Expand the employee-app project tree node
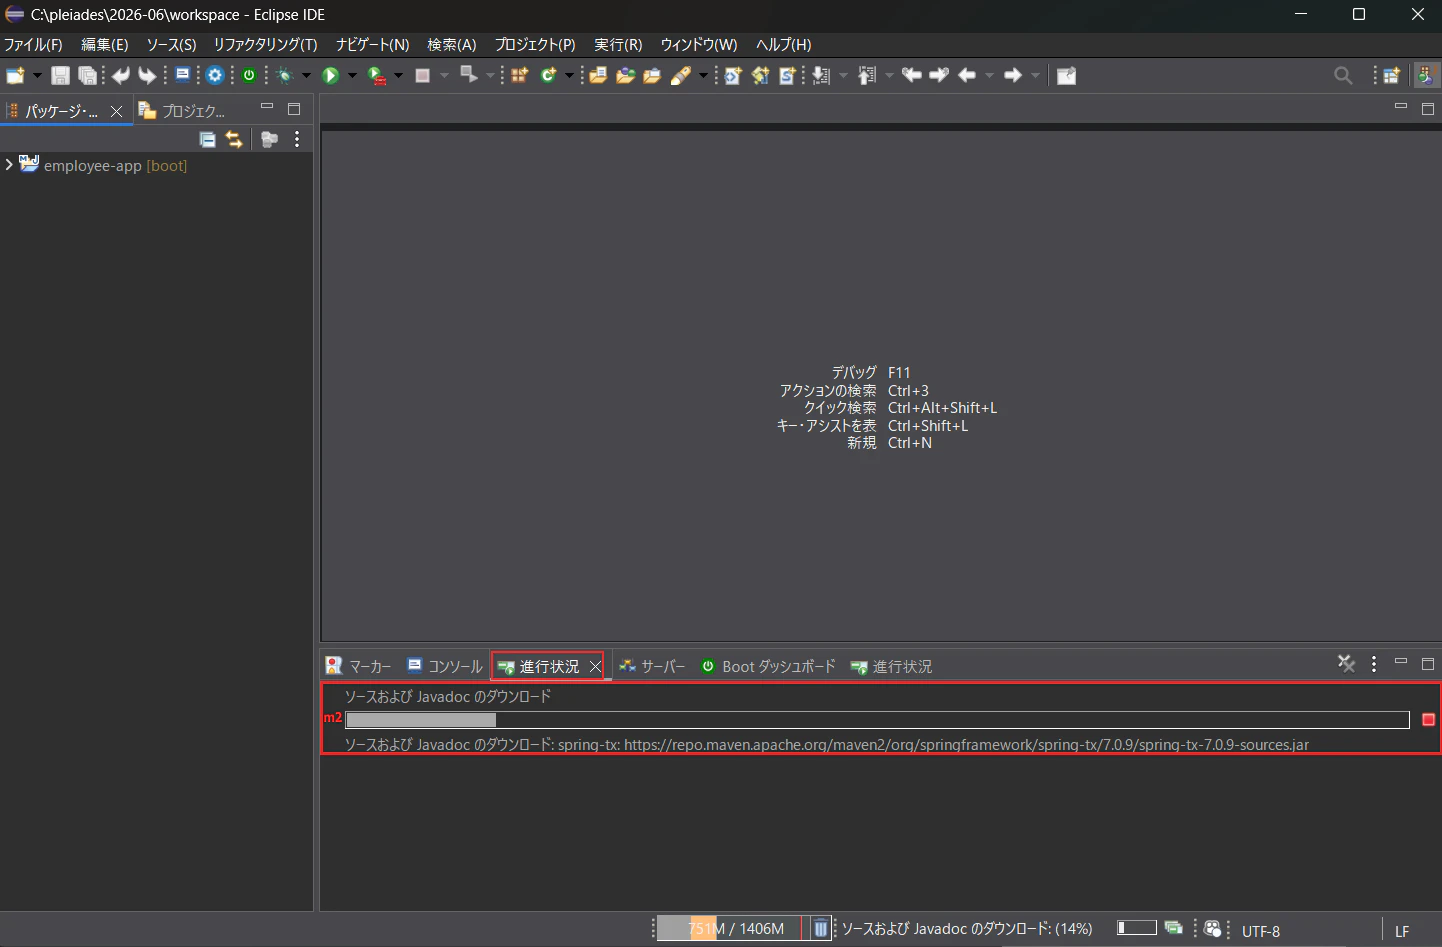This screenshot has height=947, width=1442. coord(9,165)
